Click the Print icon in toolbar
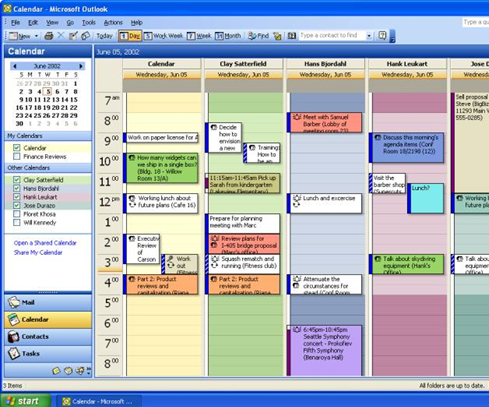This screenshot has width=489, height=407. 49,36
